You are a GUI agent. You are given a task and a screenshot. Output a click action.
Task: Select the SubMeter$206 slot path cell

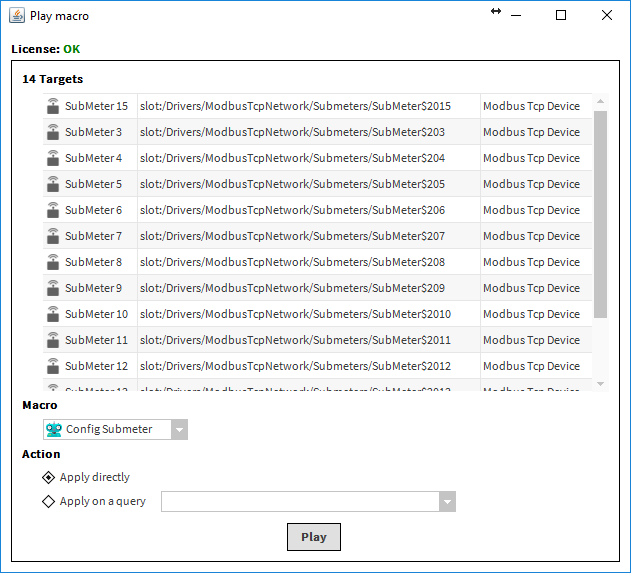click(292, 210)
